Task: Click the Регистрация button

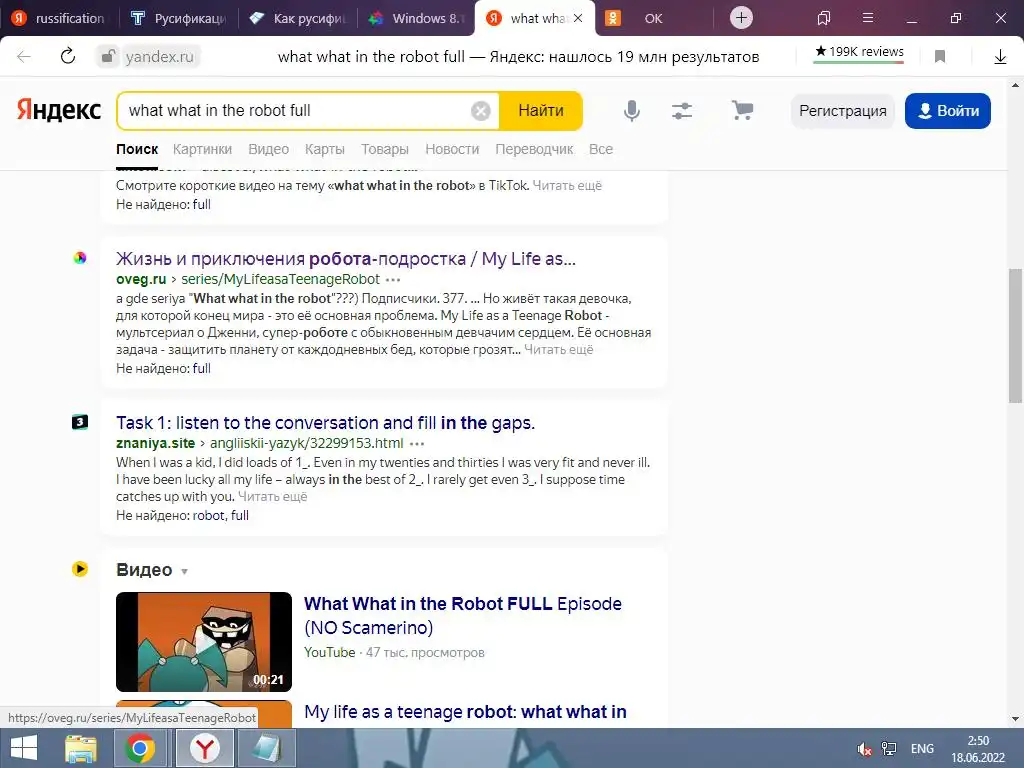Action: pos(842,111)
